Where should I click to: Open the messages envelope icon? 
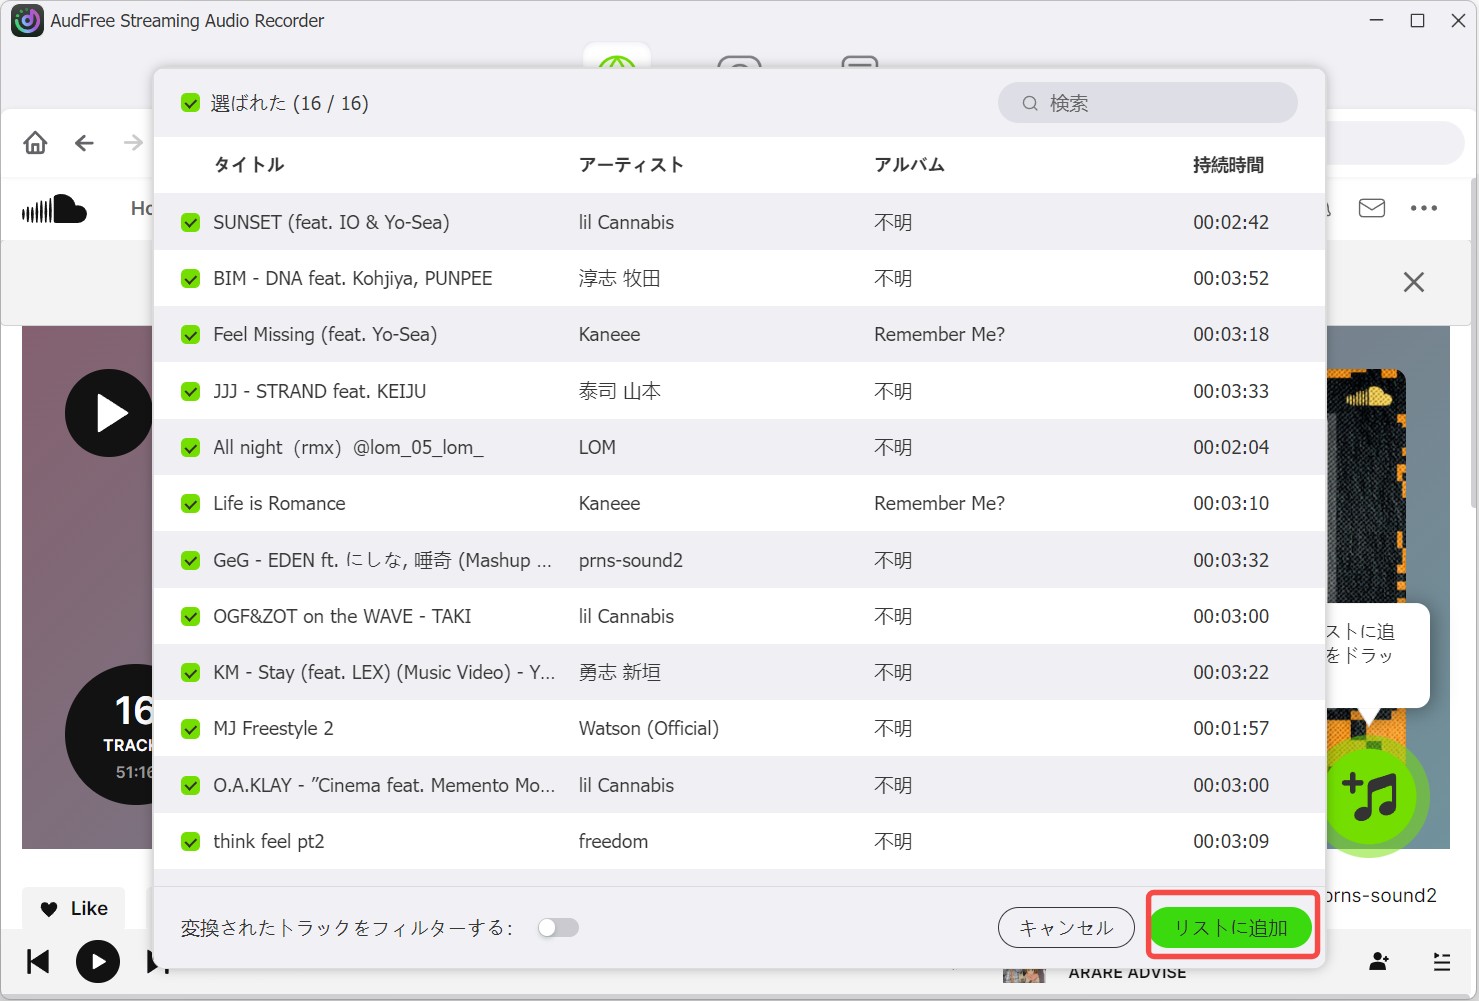(1372, 208)
